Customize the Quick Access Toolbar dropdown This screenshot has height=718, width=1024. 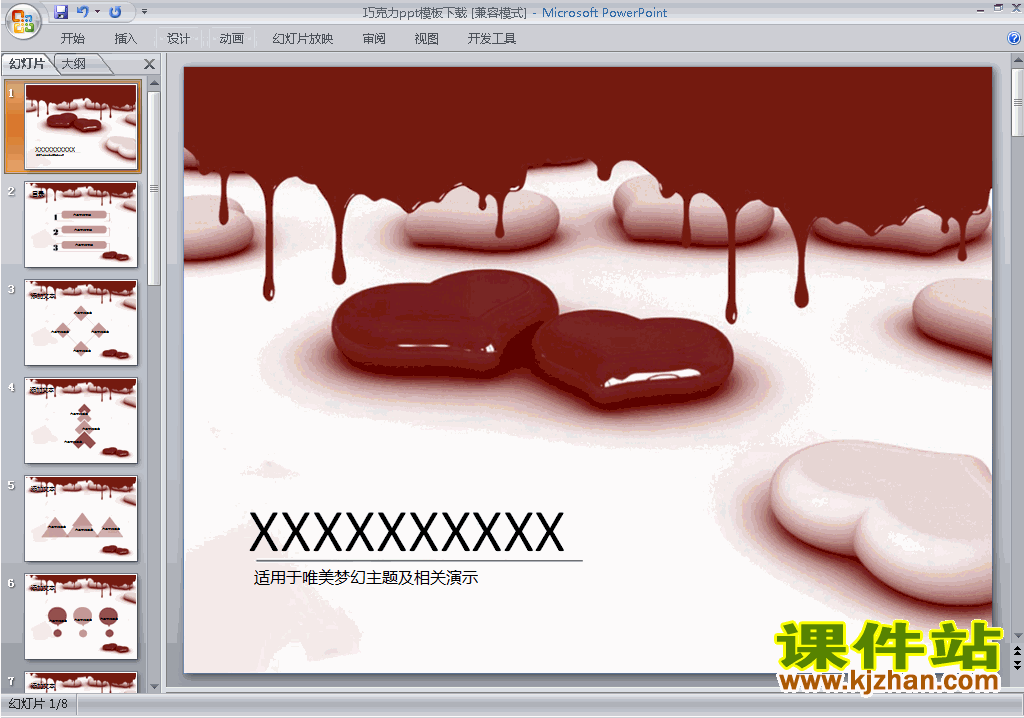(144, 12)
